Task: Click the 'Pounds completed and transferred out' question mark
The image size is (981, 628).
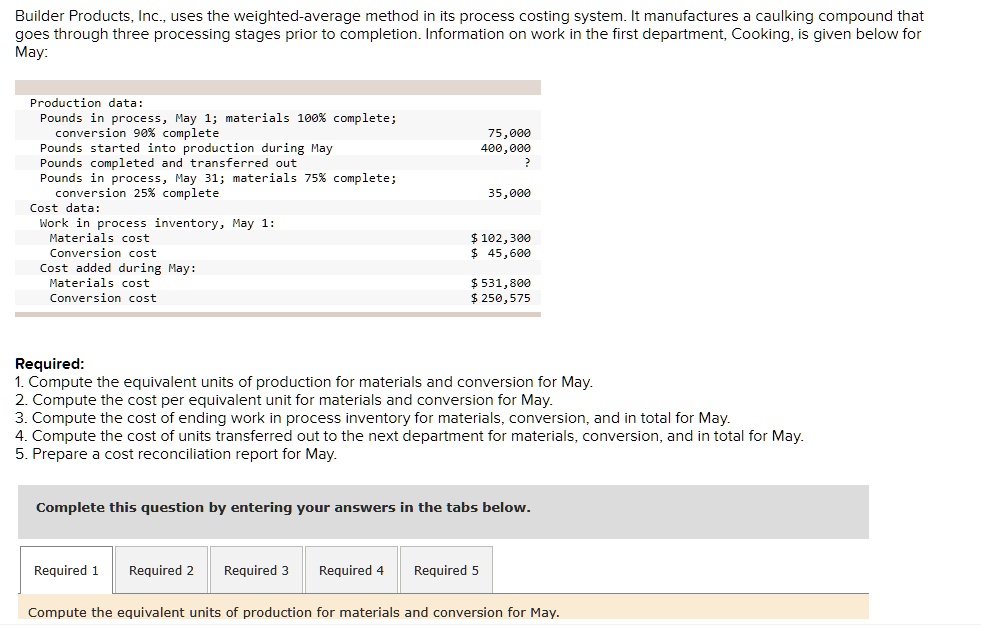Action: (x=527, y=163)
